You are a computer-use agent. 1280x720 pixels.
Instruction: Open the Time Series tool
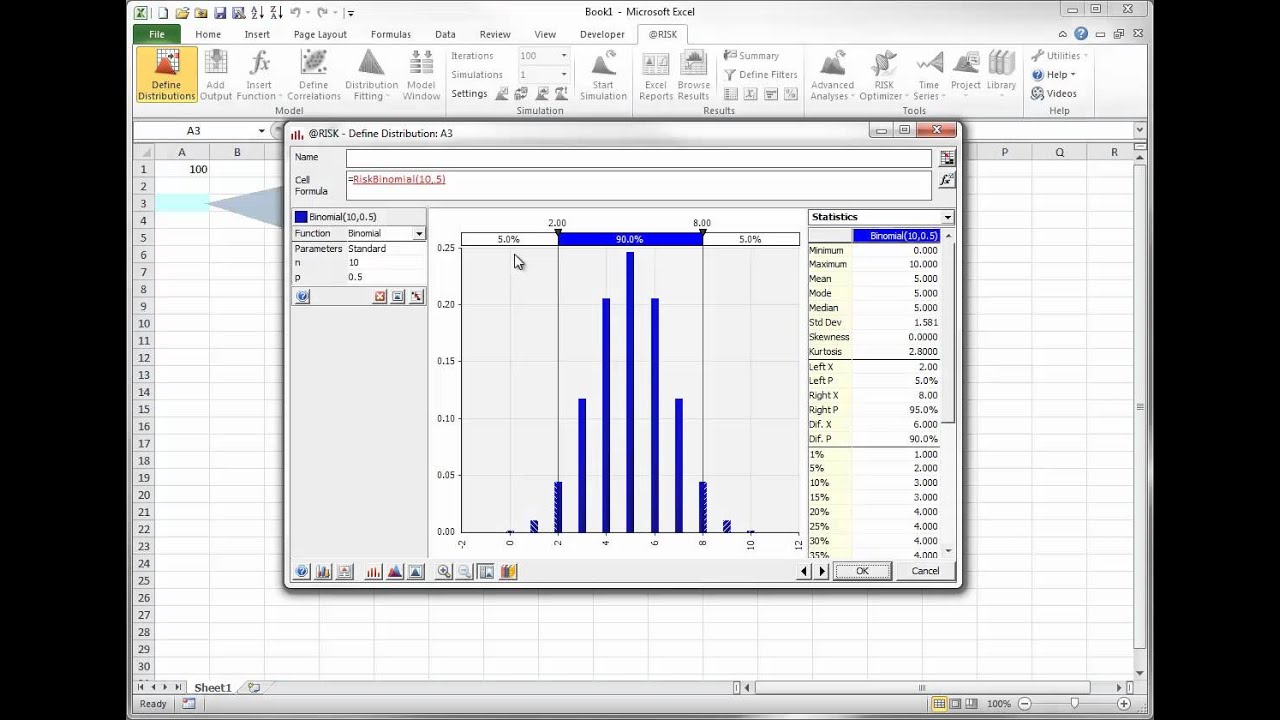tap(929, 76)
